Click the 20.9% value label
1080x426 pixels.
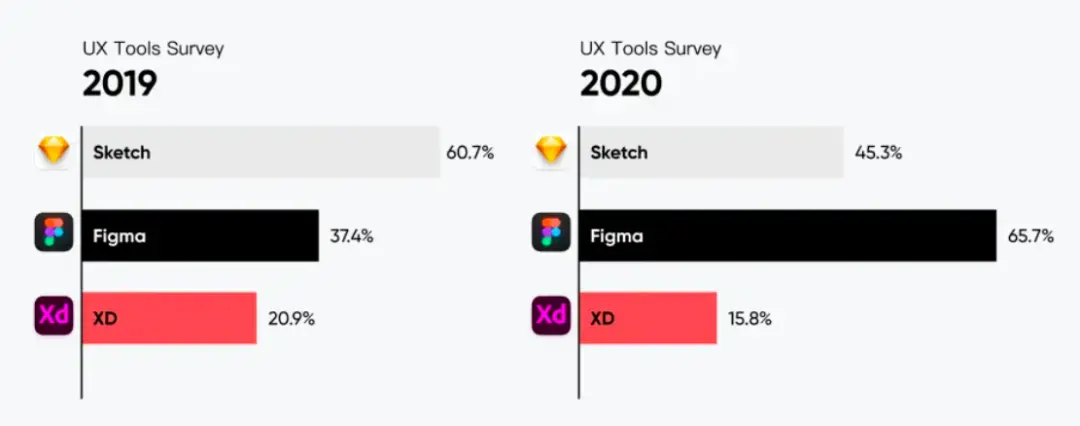point(292,319)
